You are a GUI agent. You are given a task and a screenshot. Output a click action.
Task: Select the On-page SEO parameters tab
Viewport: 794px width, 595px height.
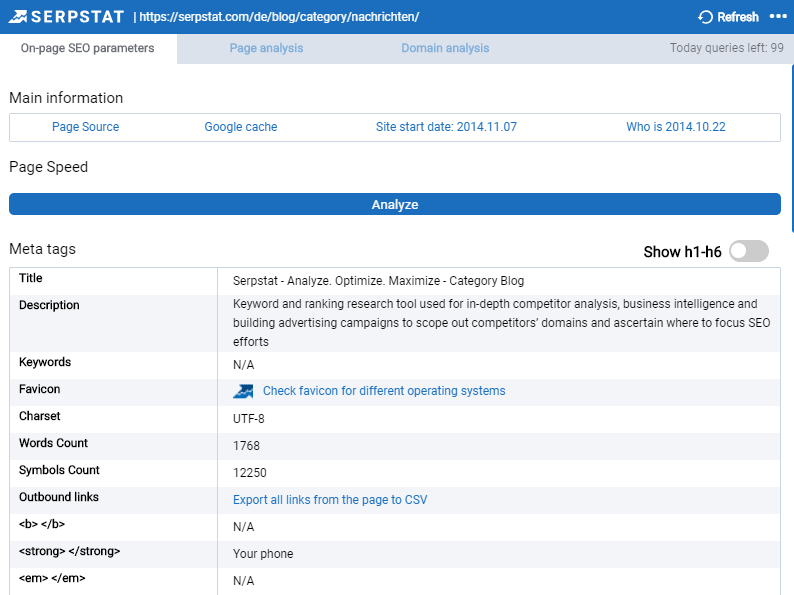tap(88, 48)
